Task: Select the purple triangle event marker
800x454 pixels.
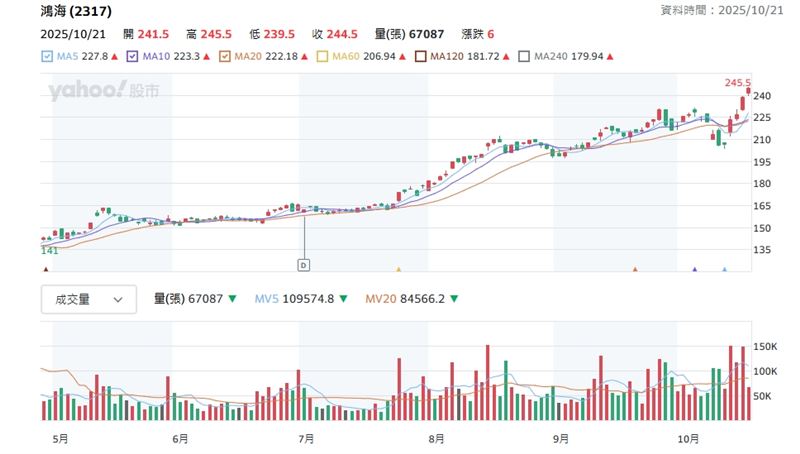Action: pyautogui.click(x=694, y=268)
